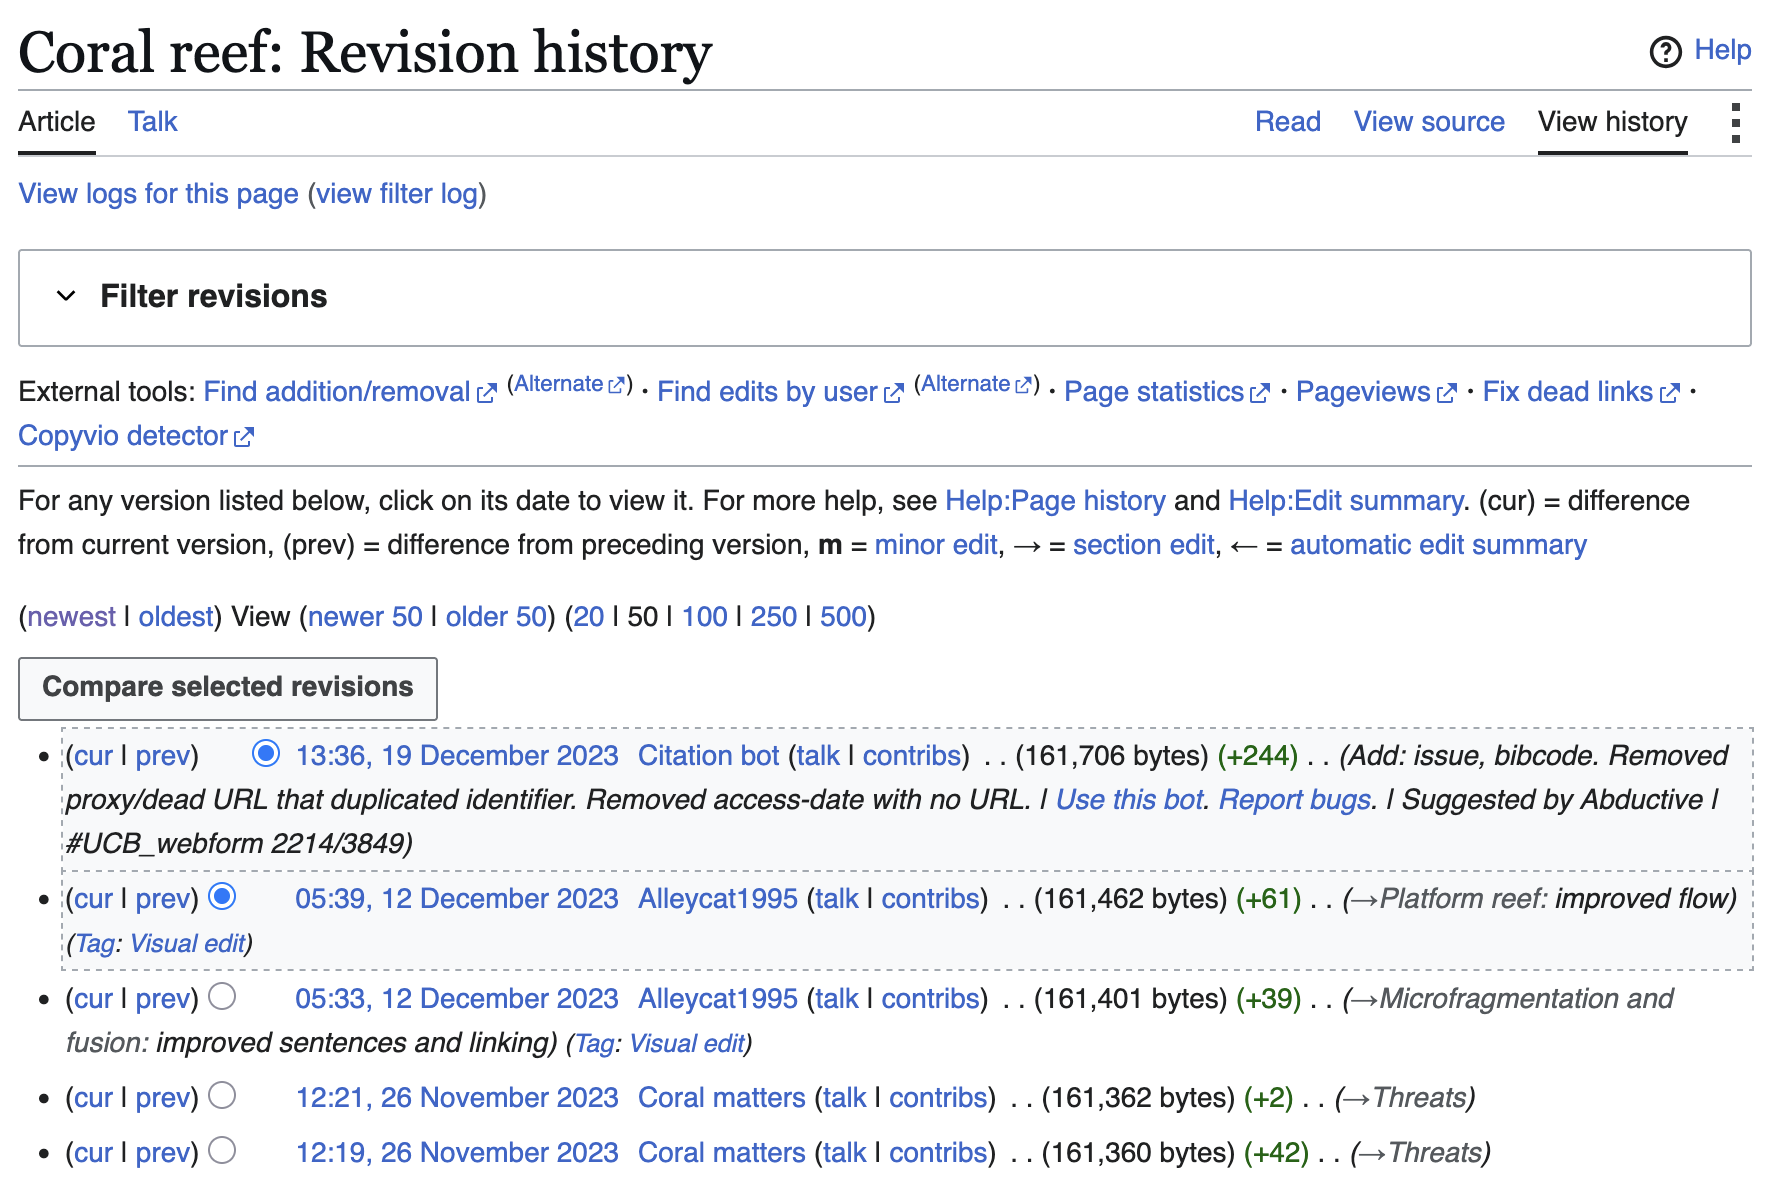1790x1180 pixels.
Task: Open the Fix dead links tool
Action: click(1581, 392)
